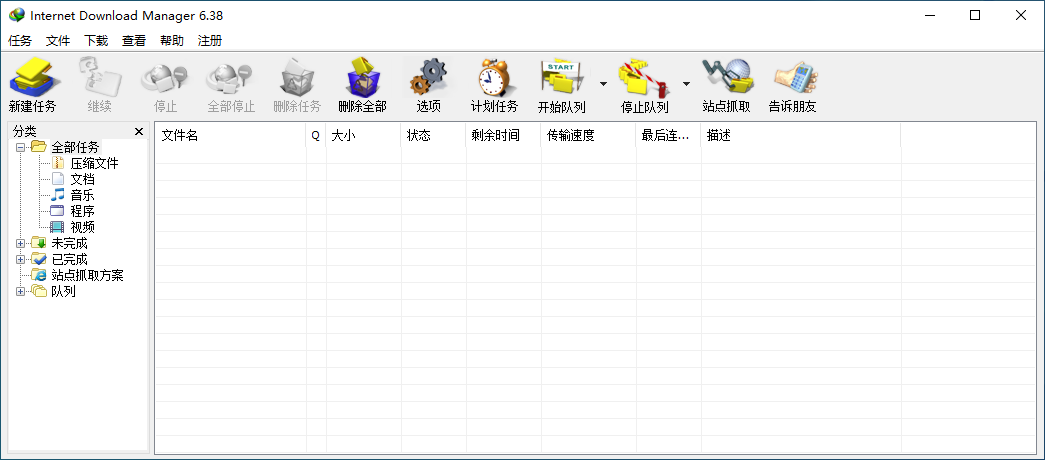Sort by 描述 column header

click(800, 135)
